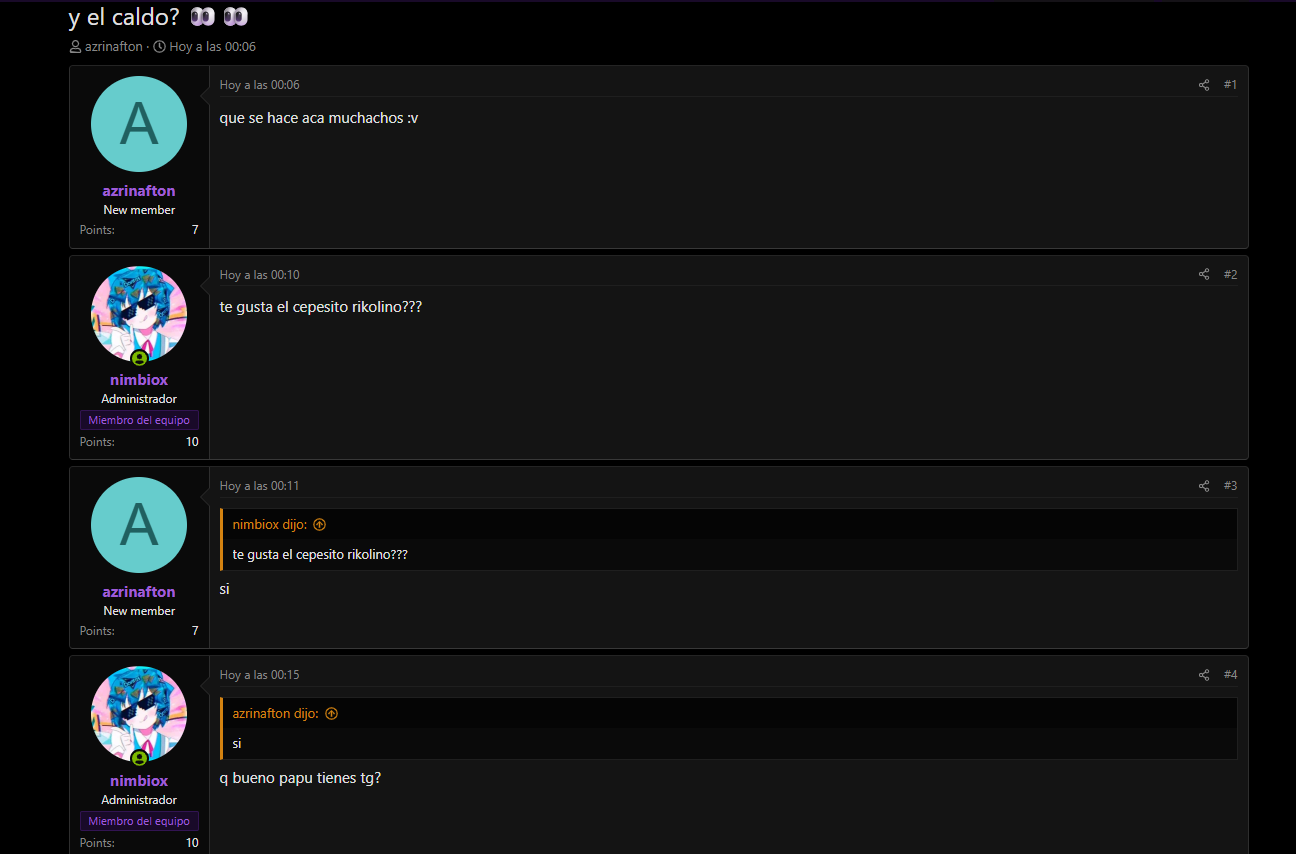Open post #3 permalink number
The width and height of the screenshot is (1296, 854).
click(x=1230, y=486)
